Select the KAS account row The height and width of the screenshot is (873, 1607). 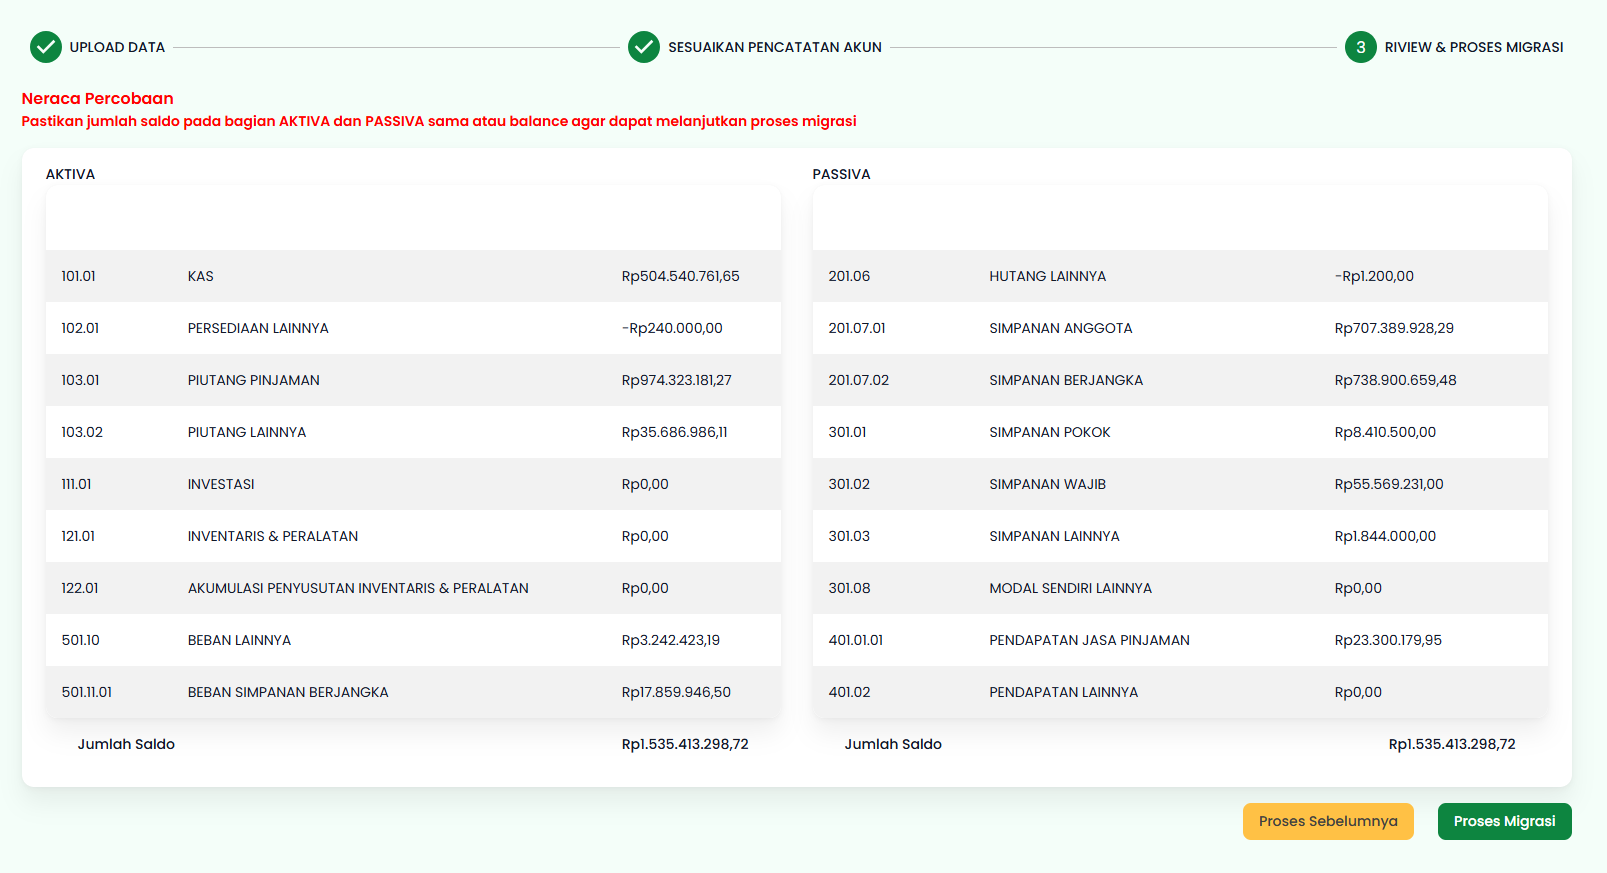(x=412, y=276)
